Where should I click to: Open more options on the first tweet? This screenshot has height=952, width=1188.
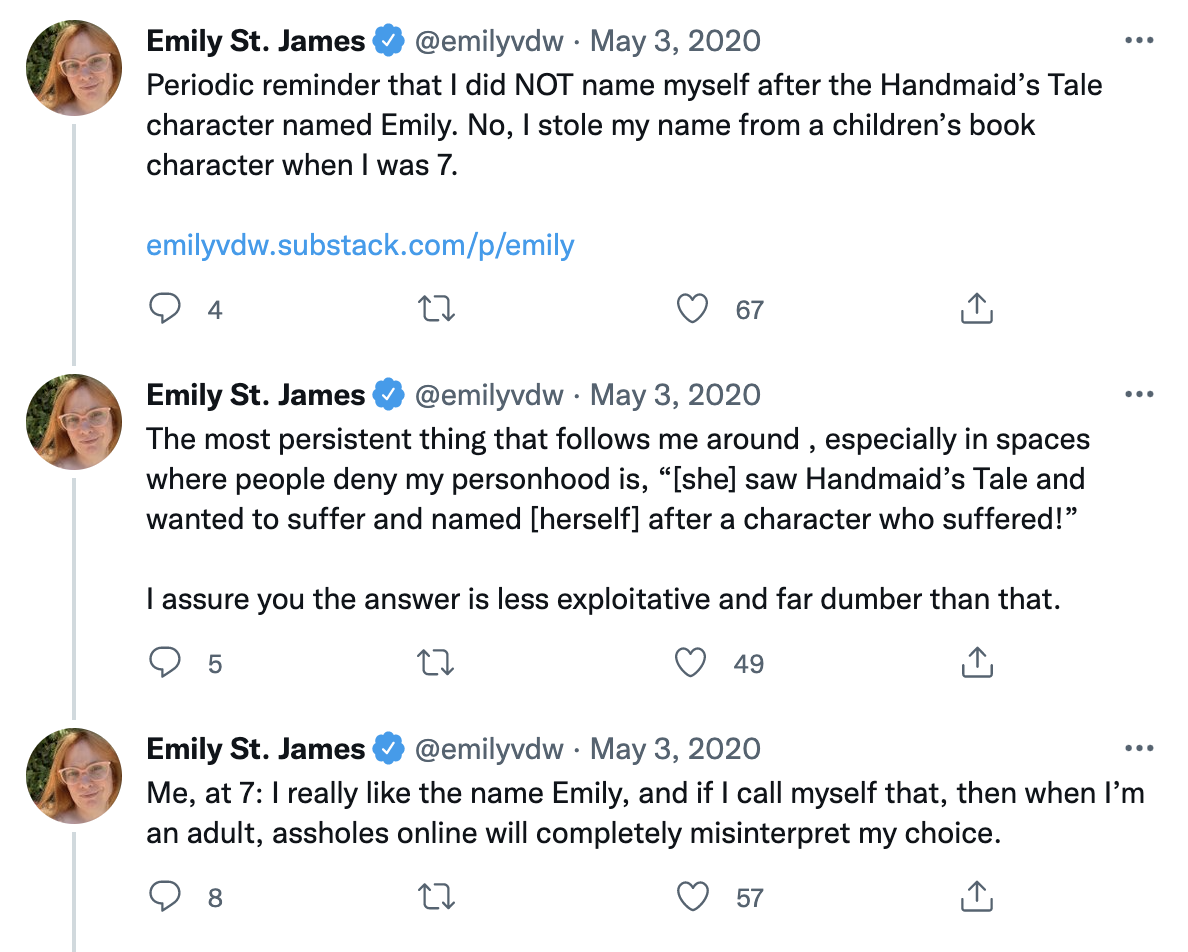(x=1139, y=41)
